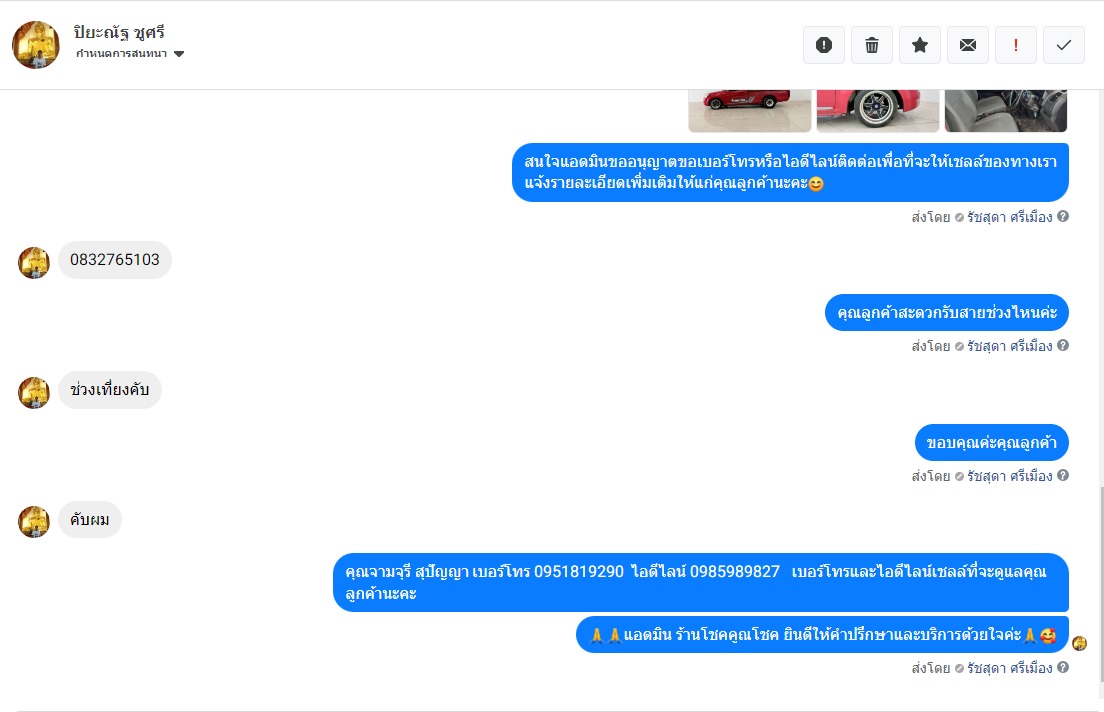Delete conversation using trash icon
The image size is (1104, 712).
pos(872,45)
